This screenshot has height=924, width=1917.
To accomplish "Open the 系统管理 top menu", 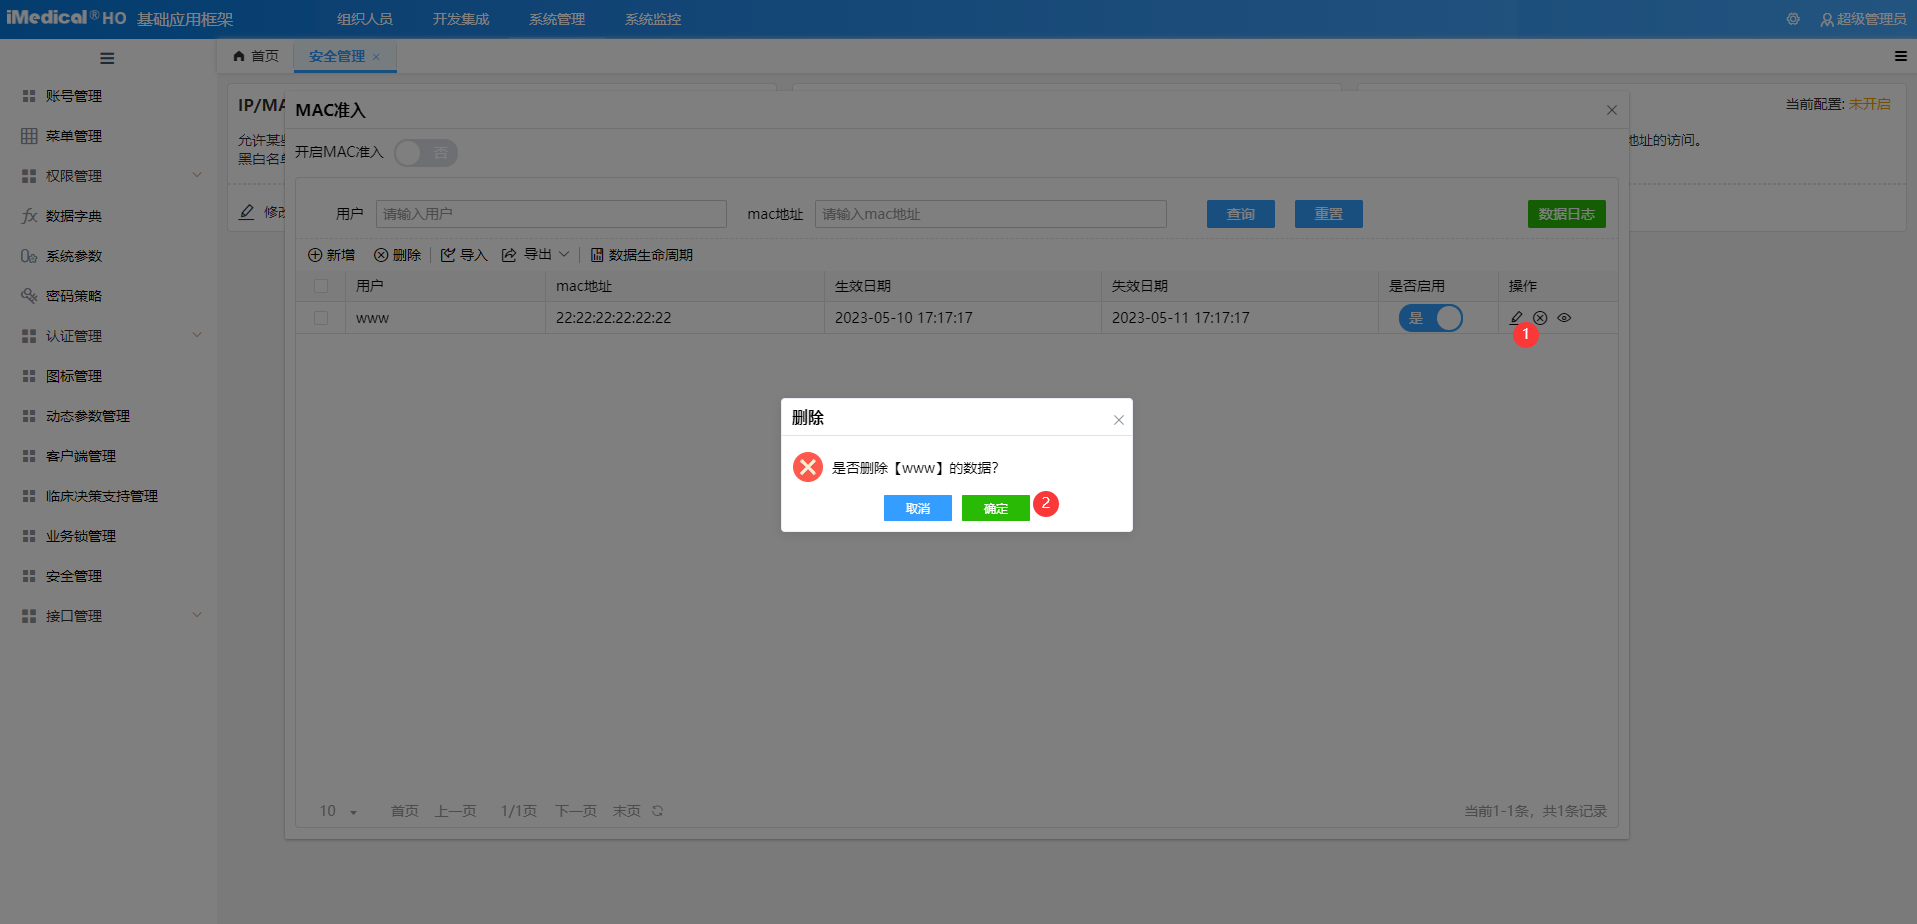I will (x=557, y=19).
